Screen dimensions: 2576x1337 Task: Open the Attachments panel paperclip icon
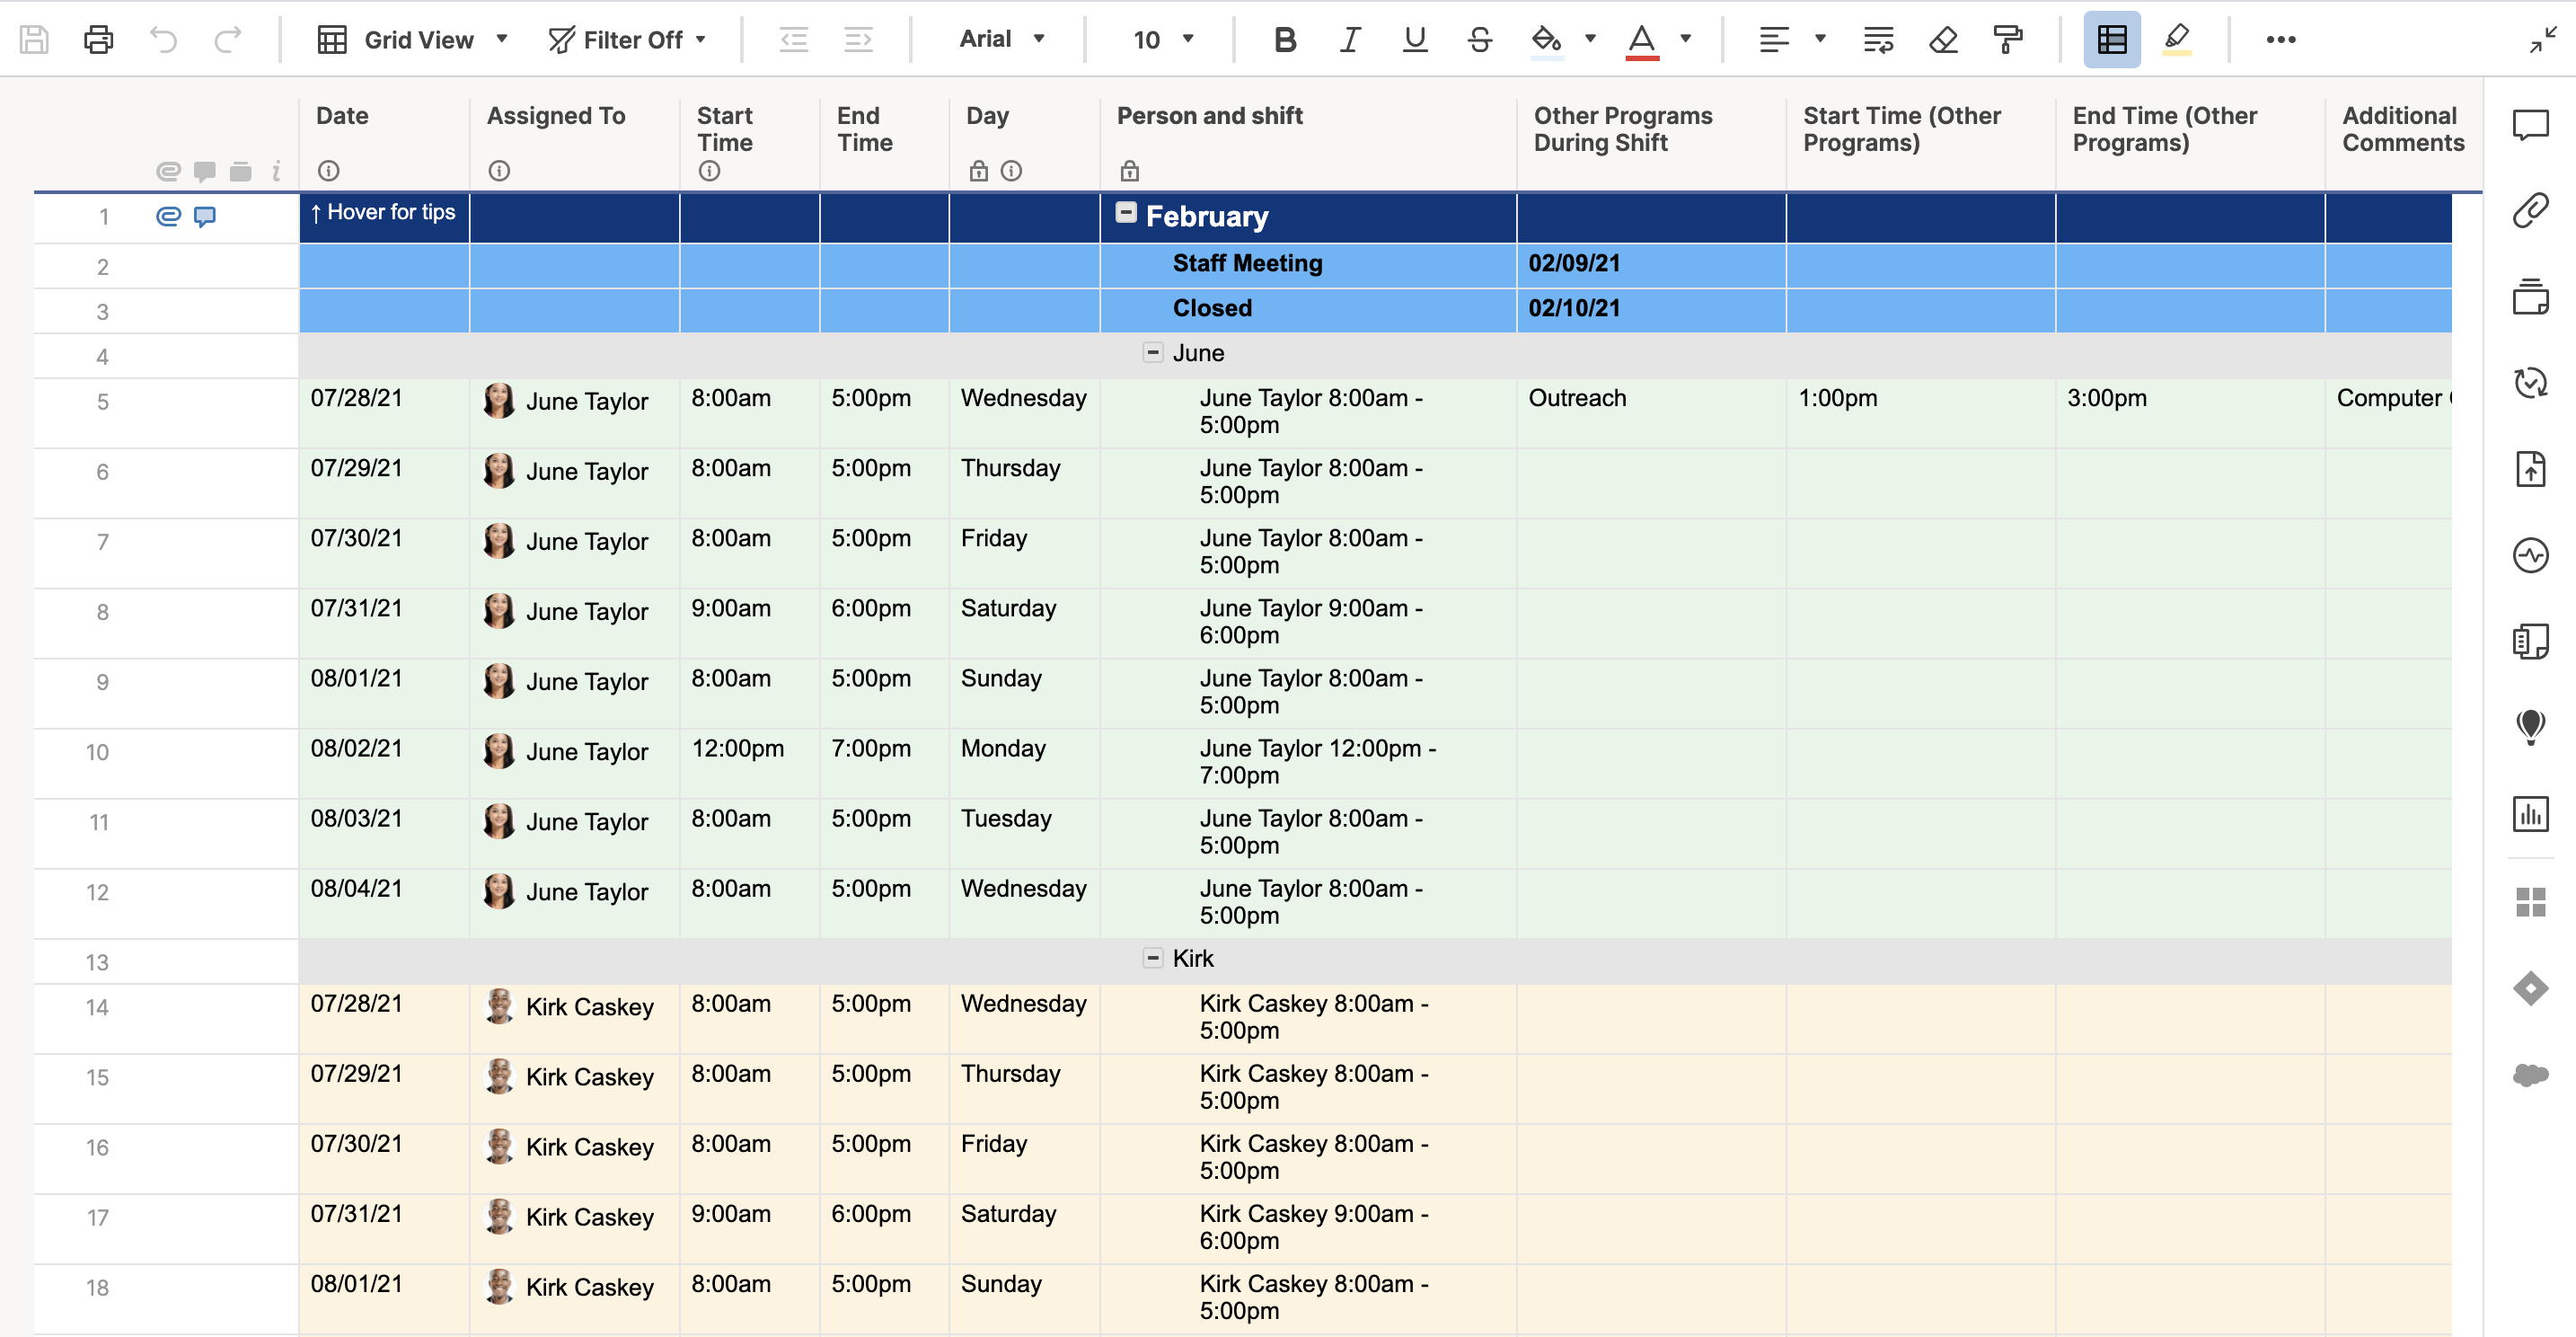tap(2530, 211)
